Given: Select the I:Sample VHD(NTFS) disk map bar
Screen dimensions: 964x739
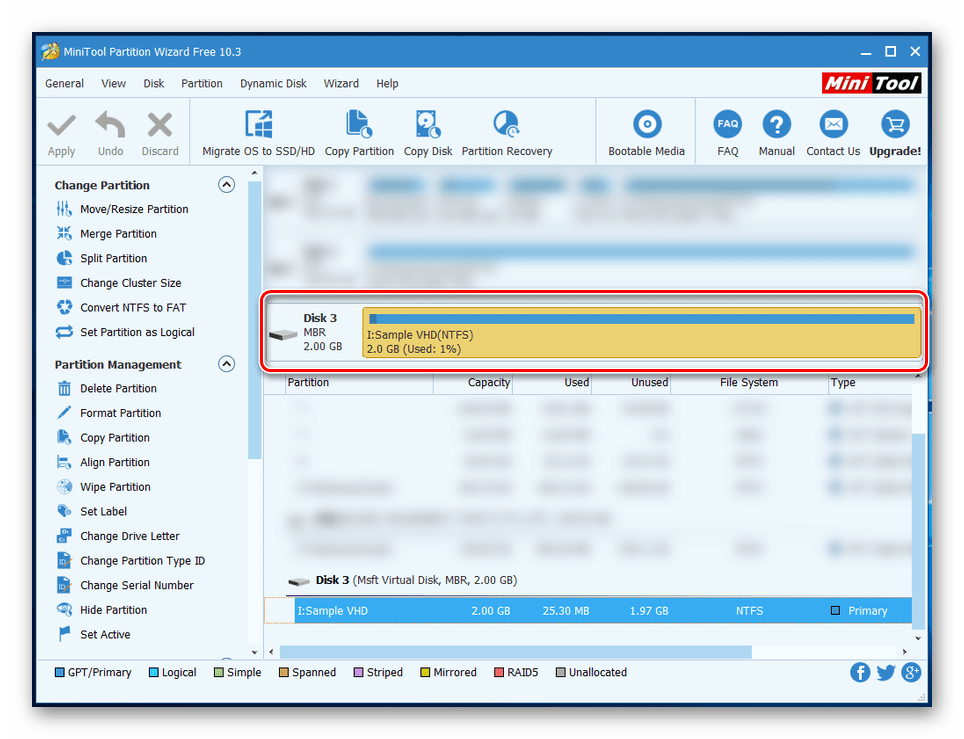Looking at the screenshot, I should coord(642,333).
